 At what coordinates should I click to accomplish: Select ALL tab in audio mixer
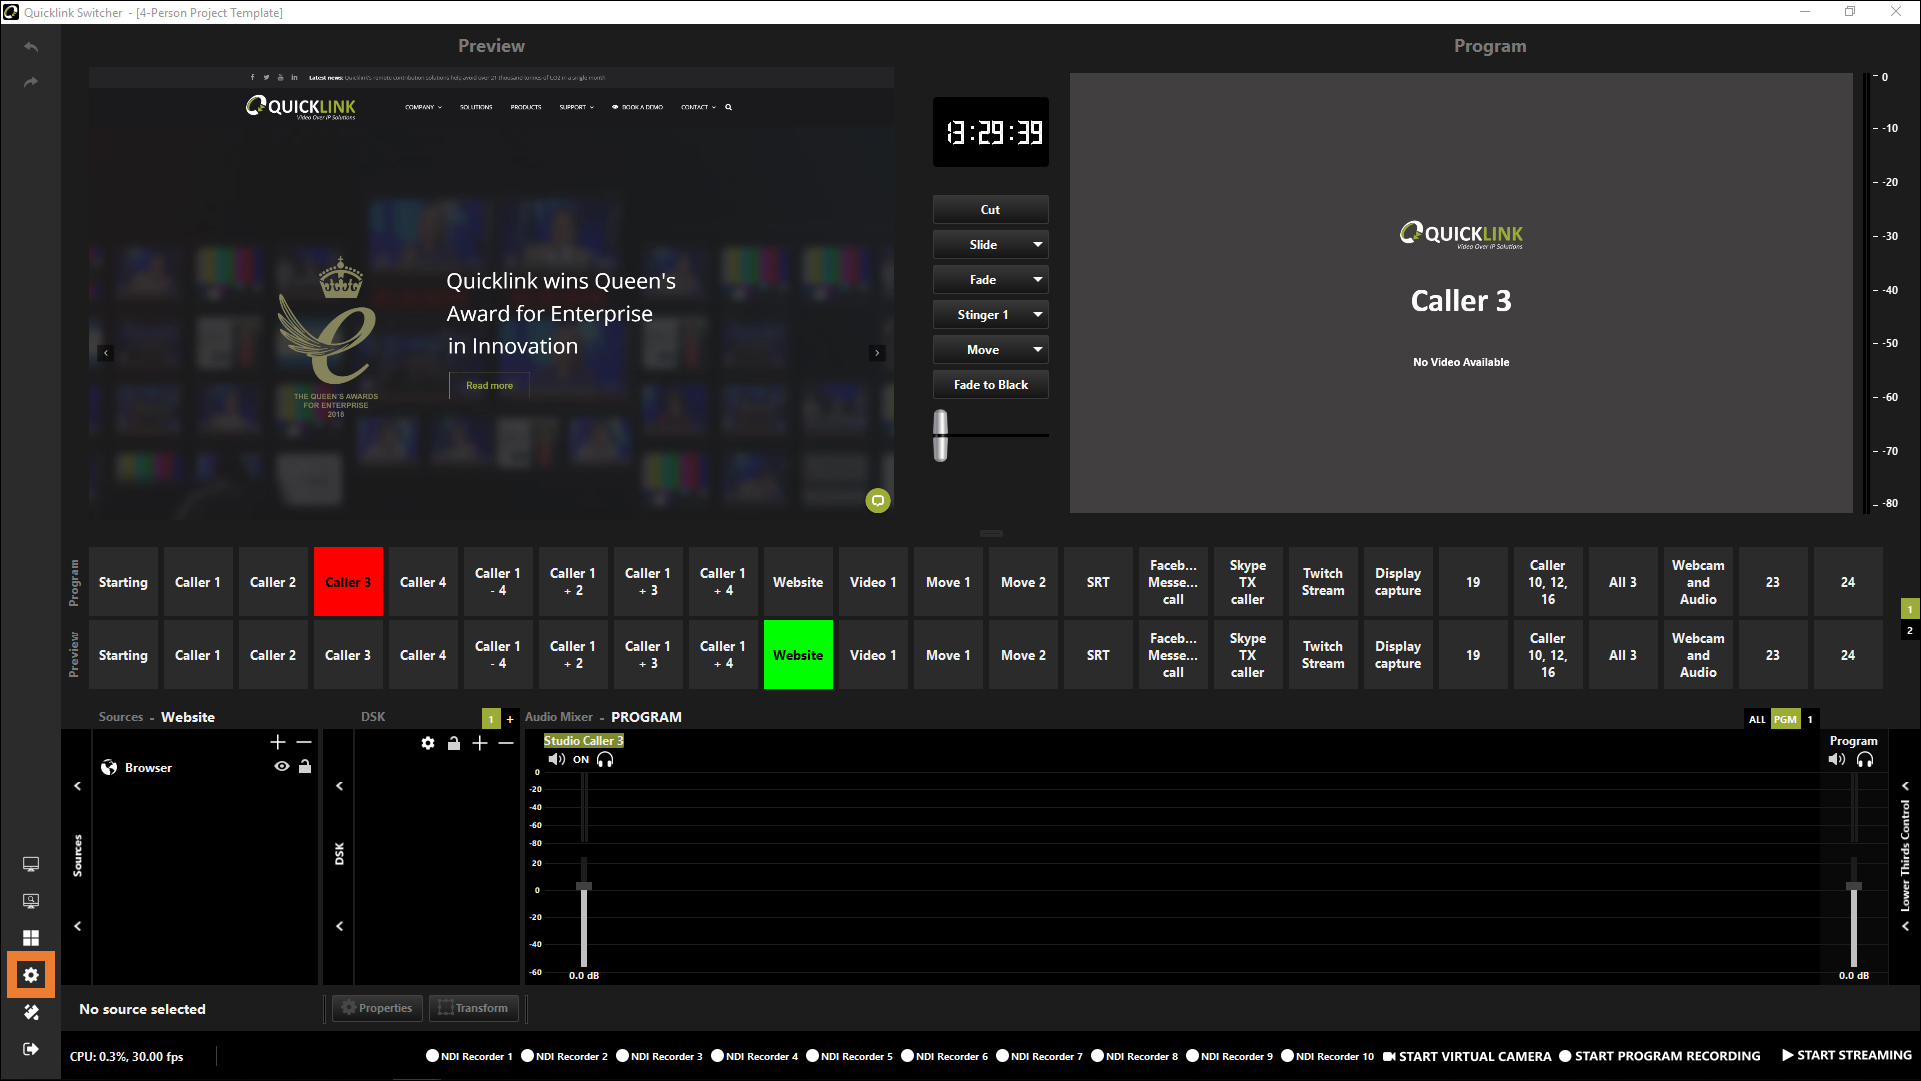click(1757, 719)
